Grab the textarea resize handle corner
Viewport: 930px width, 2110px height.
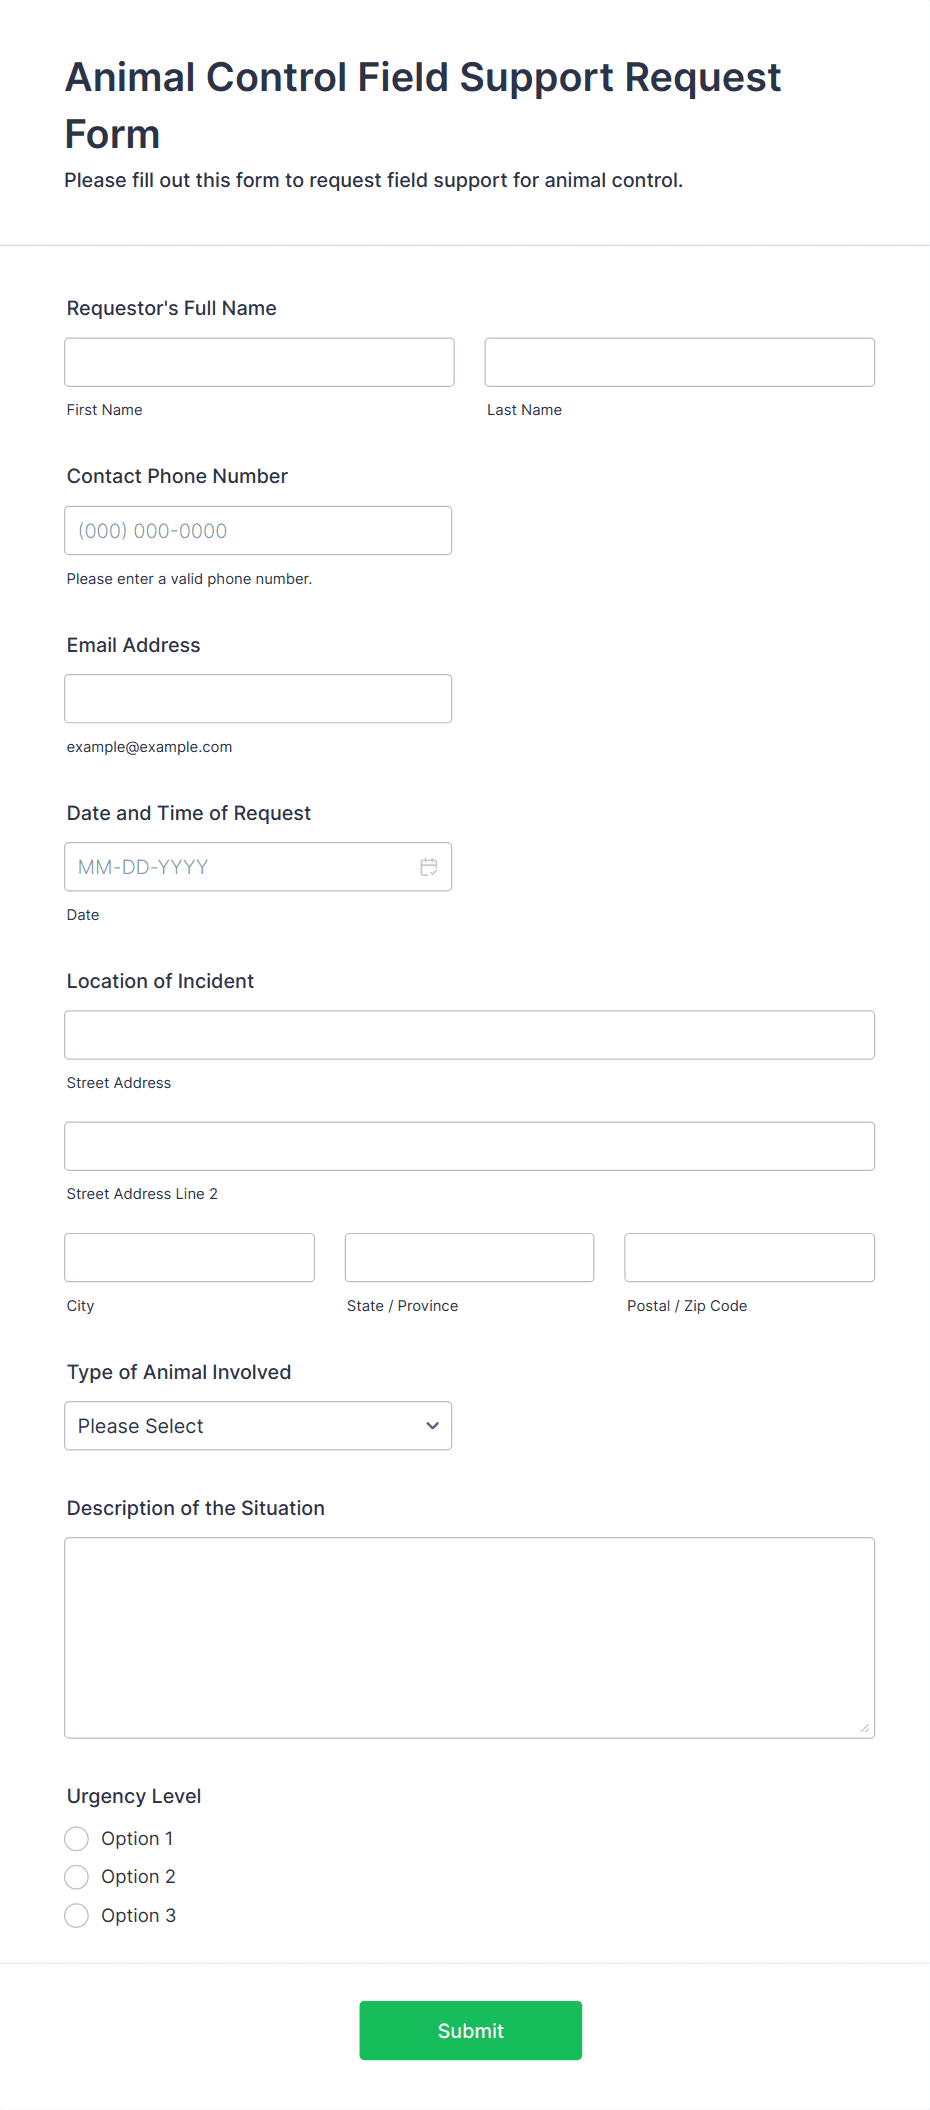tap(865, 1728)
